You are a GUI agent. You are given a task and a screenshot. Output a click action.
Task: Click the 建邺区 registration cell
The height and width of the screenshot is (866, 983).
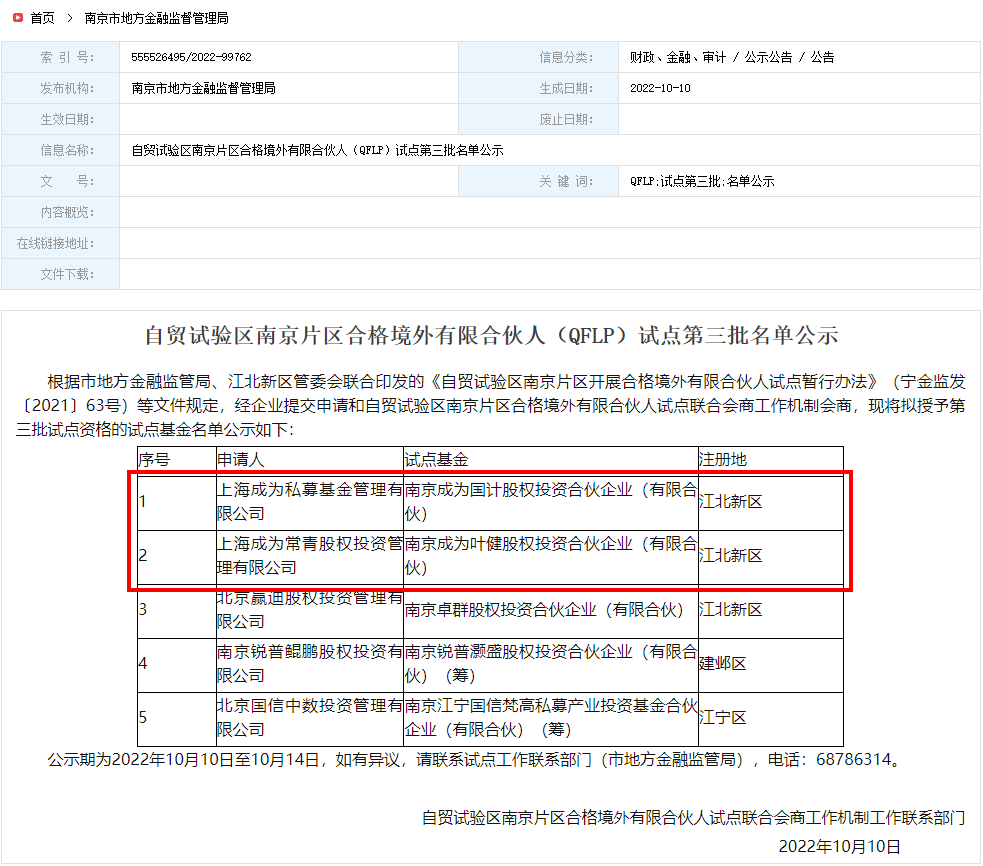pyautogui.click(x=722, y=664)
